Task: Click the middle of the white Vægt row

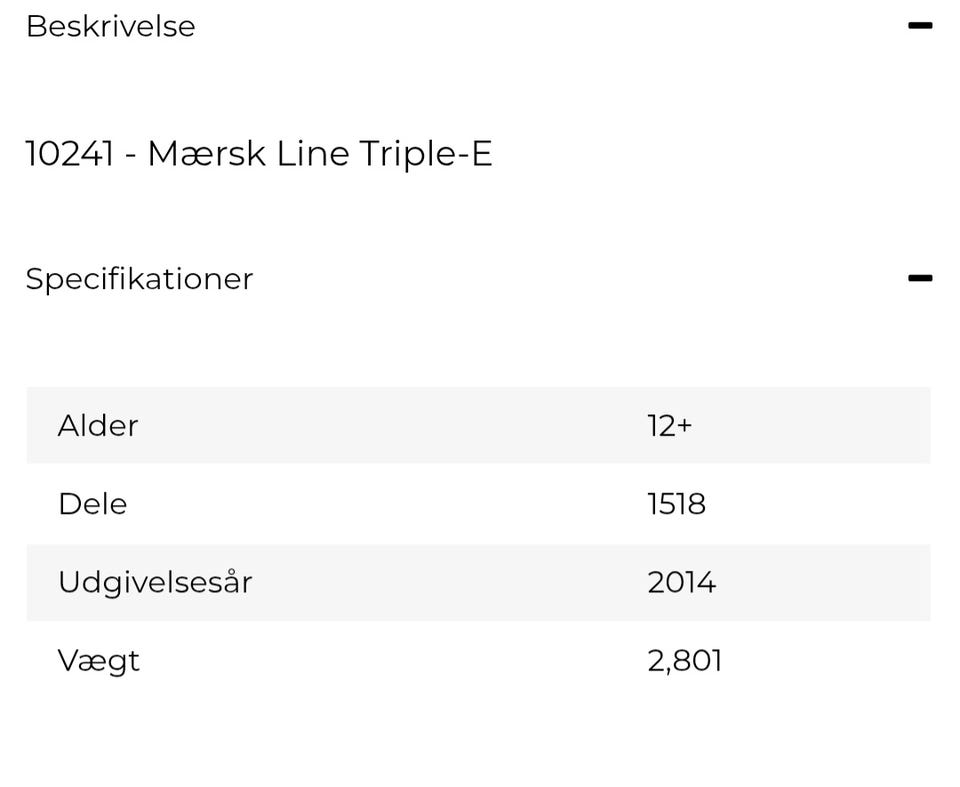Action: point(478,660)
